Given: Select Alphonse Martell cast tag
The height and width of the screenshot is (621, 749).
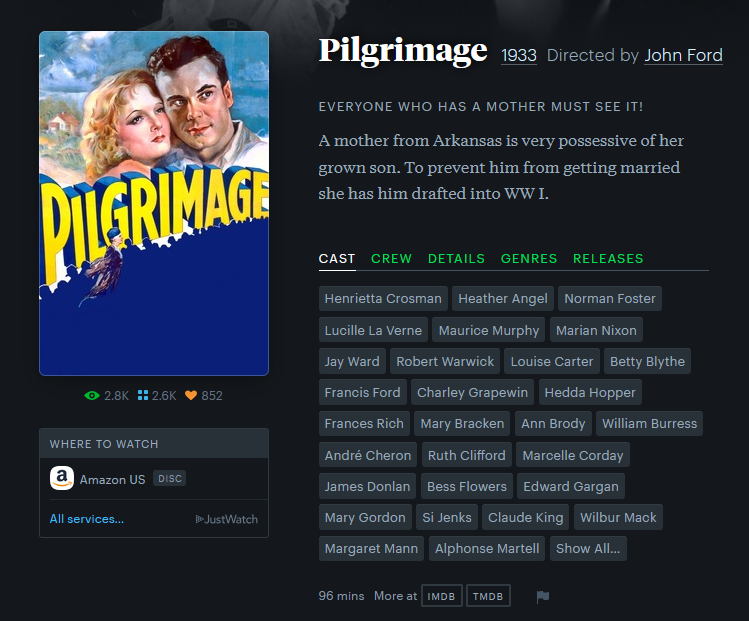Looking at the screenshot, I should click(487, 548).
